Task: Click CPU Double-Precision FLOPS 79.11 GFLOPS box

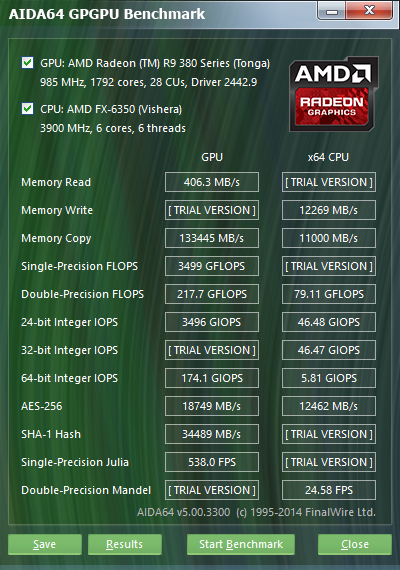Action: point(329,294)
